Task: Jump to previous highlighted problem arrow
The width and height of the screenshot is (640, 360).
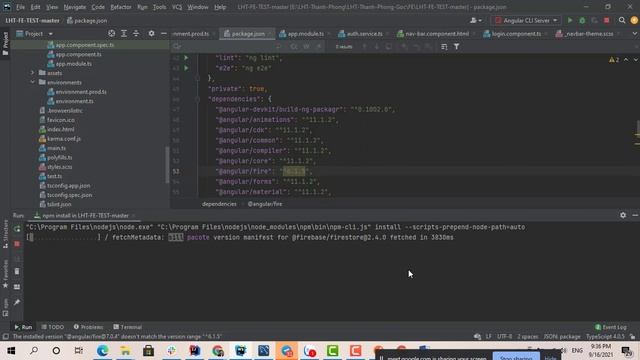Action: (x=626, y=60)
